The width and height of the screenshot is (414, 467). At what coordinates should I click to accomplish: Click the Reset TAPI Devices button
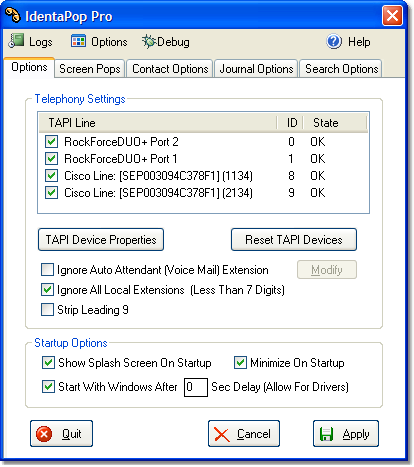(x=294, y=240)
